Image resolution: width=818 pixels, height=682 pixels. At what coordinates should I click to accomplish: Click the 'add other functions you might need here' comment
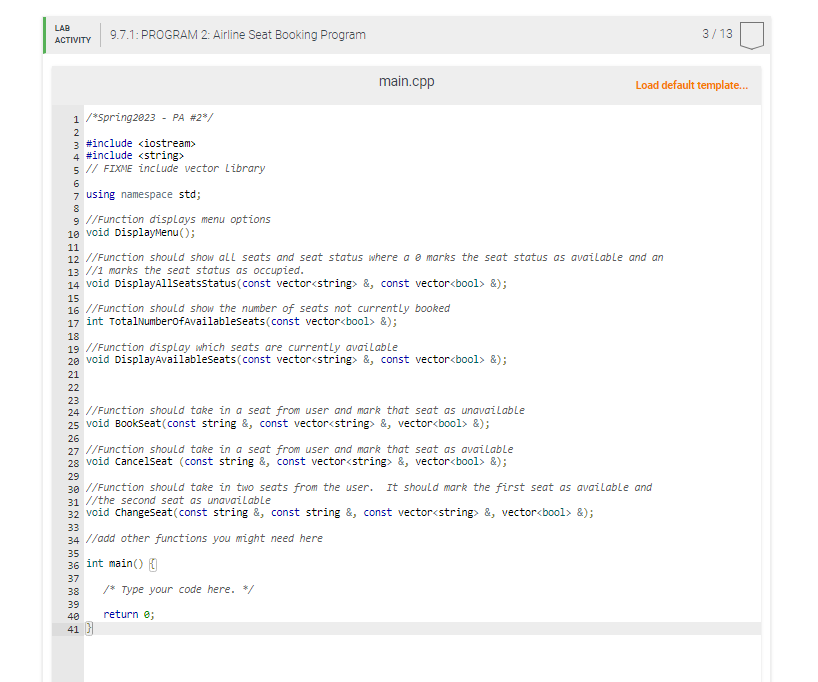point(204,539)
